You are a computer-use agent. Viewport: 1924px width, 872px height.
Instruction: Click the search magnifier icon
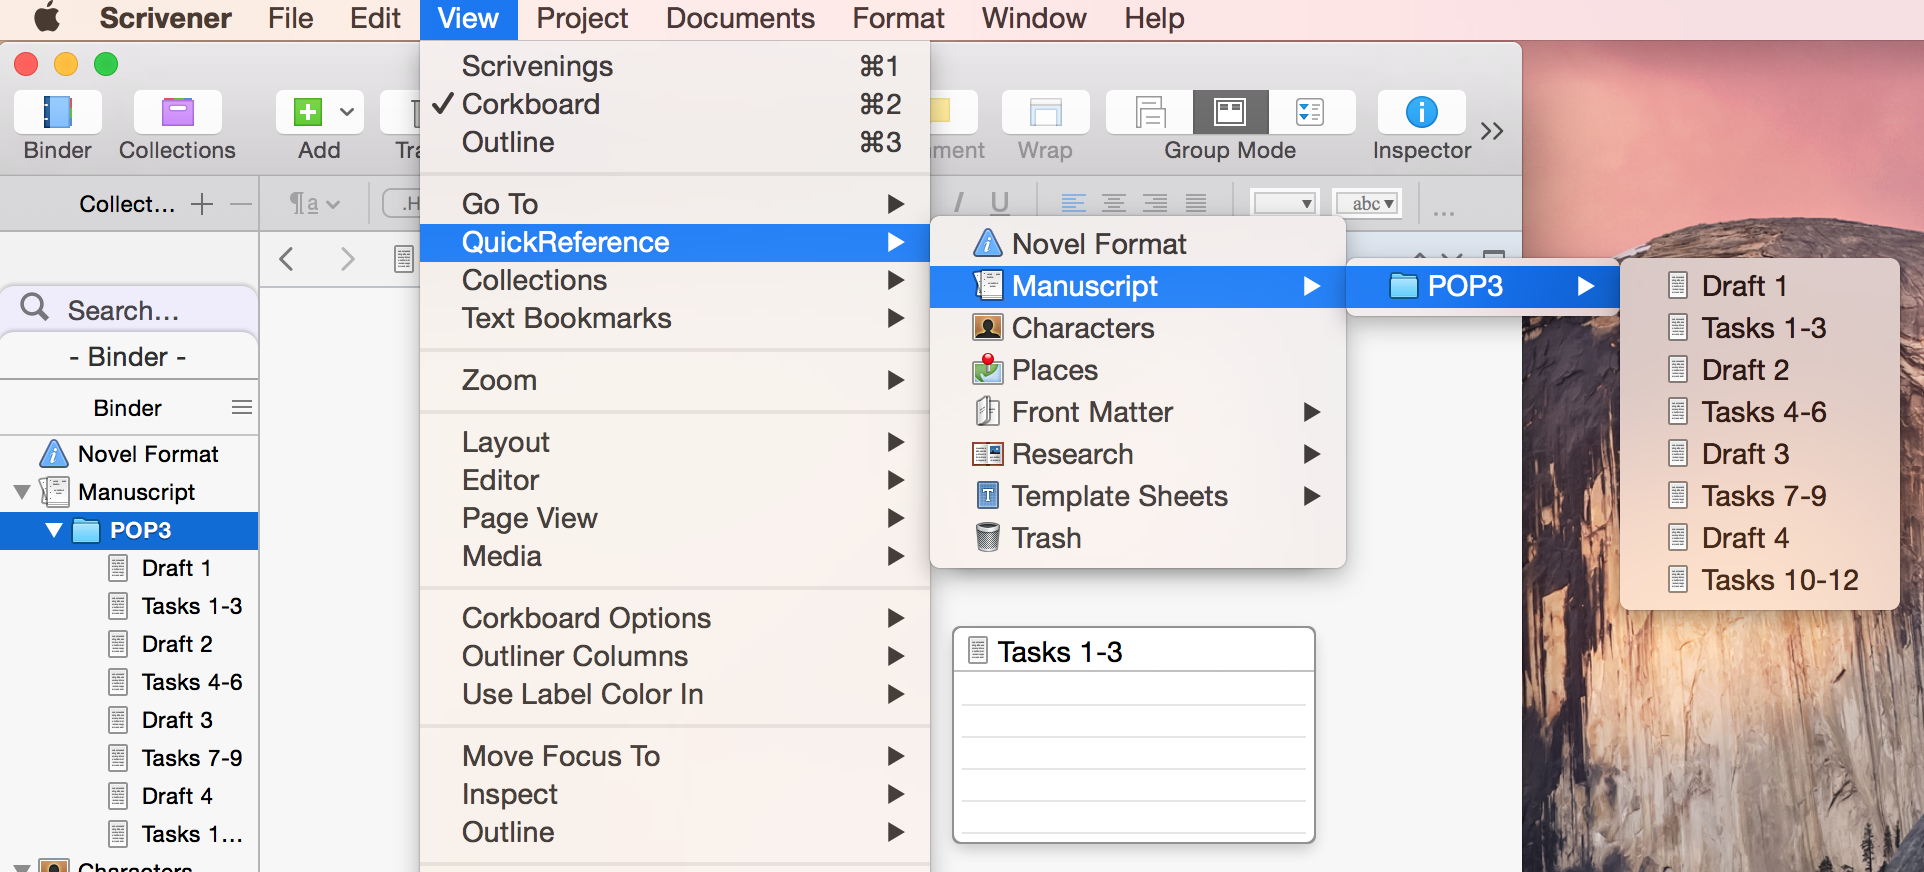coord(35,307)
